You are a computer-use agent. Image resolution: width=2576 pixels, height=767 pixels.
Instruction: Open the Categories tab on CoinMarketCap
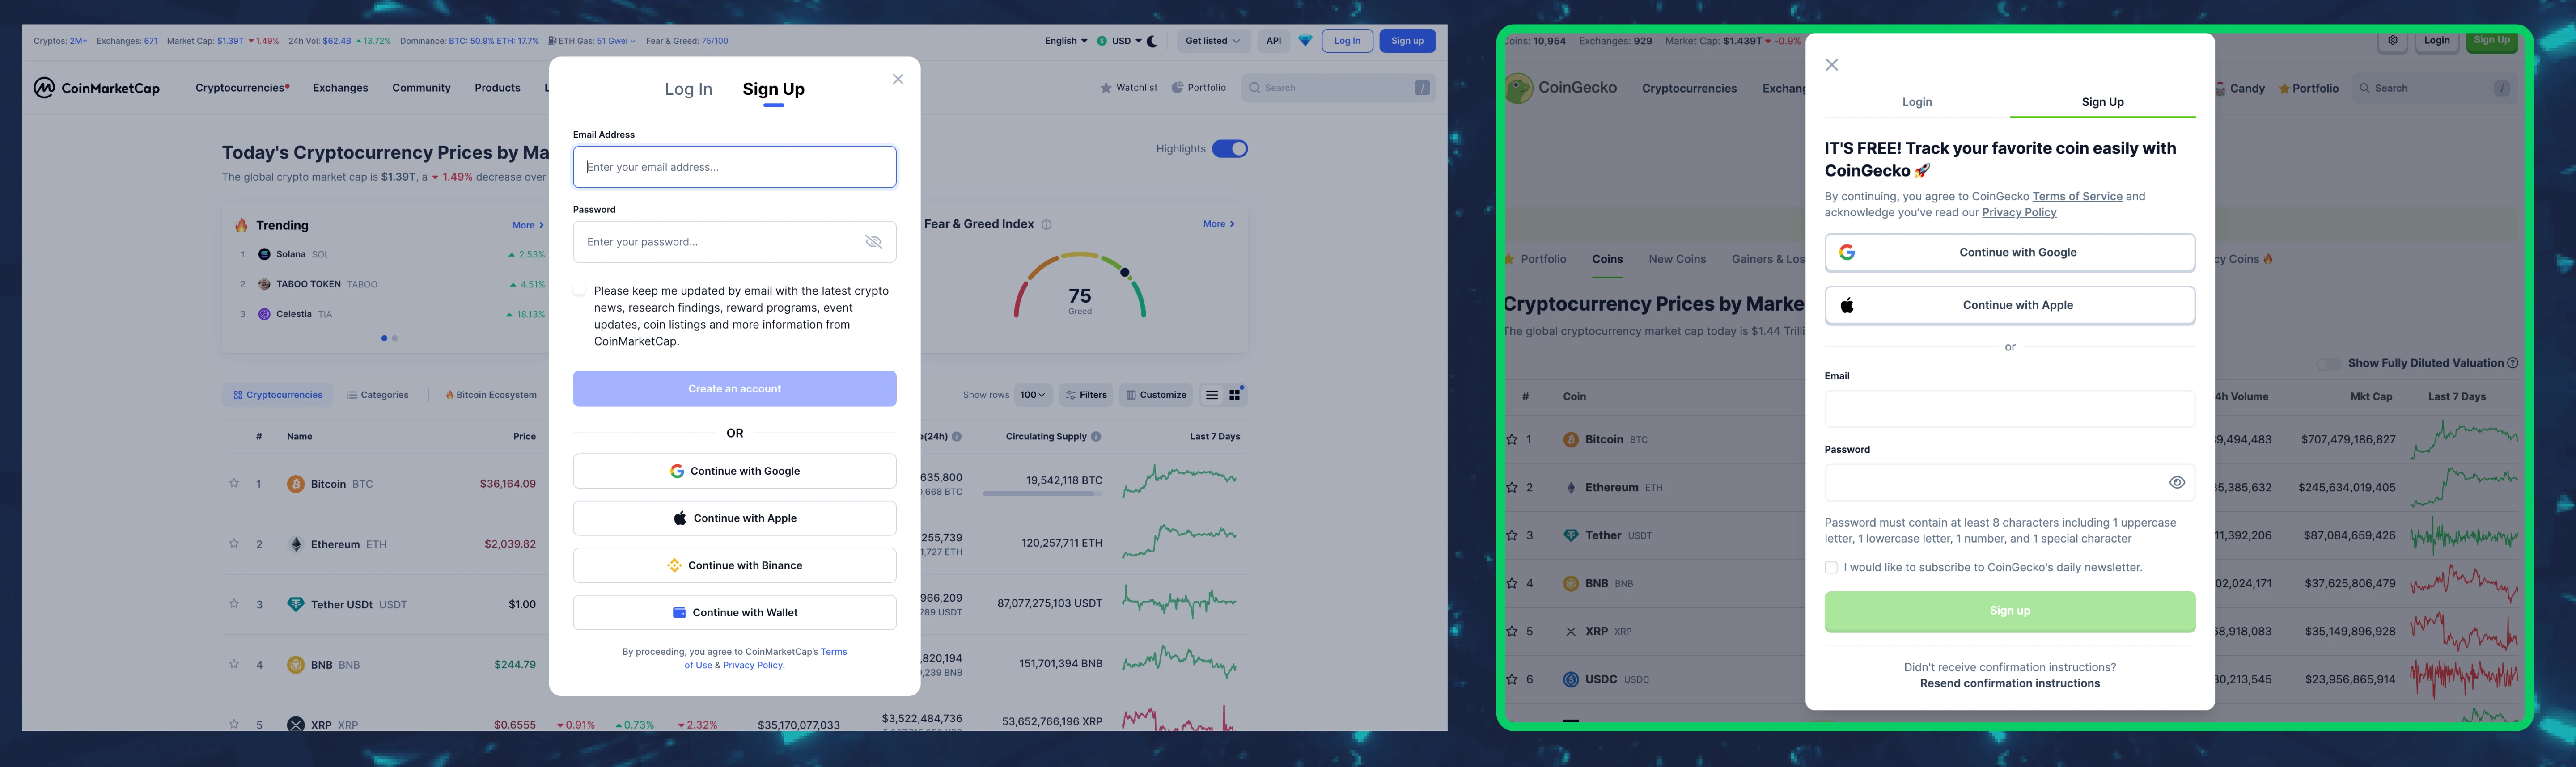pyautogui.click(x=378, y=395)
